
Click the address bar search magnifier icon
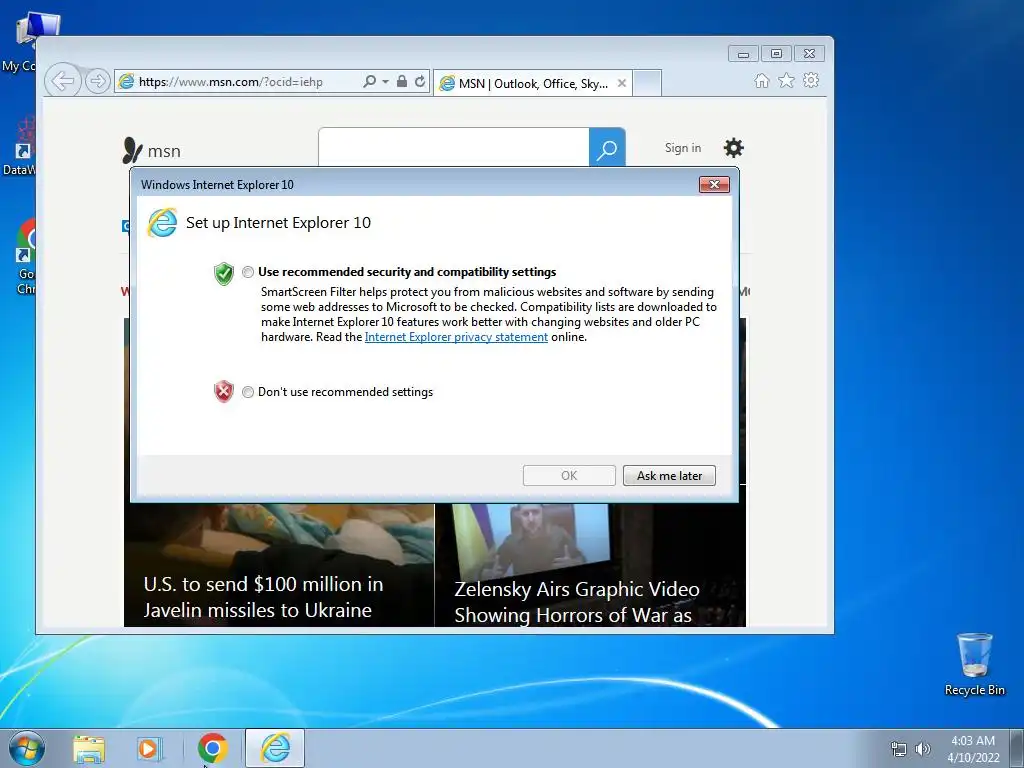click(370, 81)
